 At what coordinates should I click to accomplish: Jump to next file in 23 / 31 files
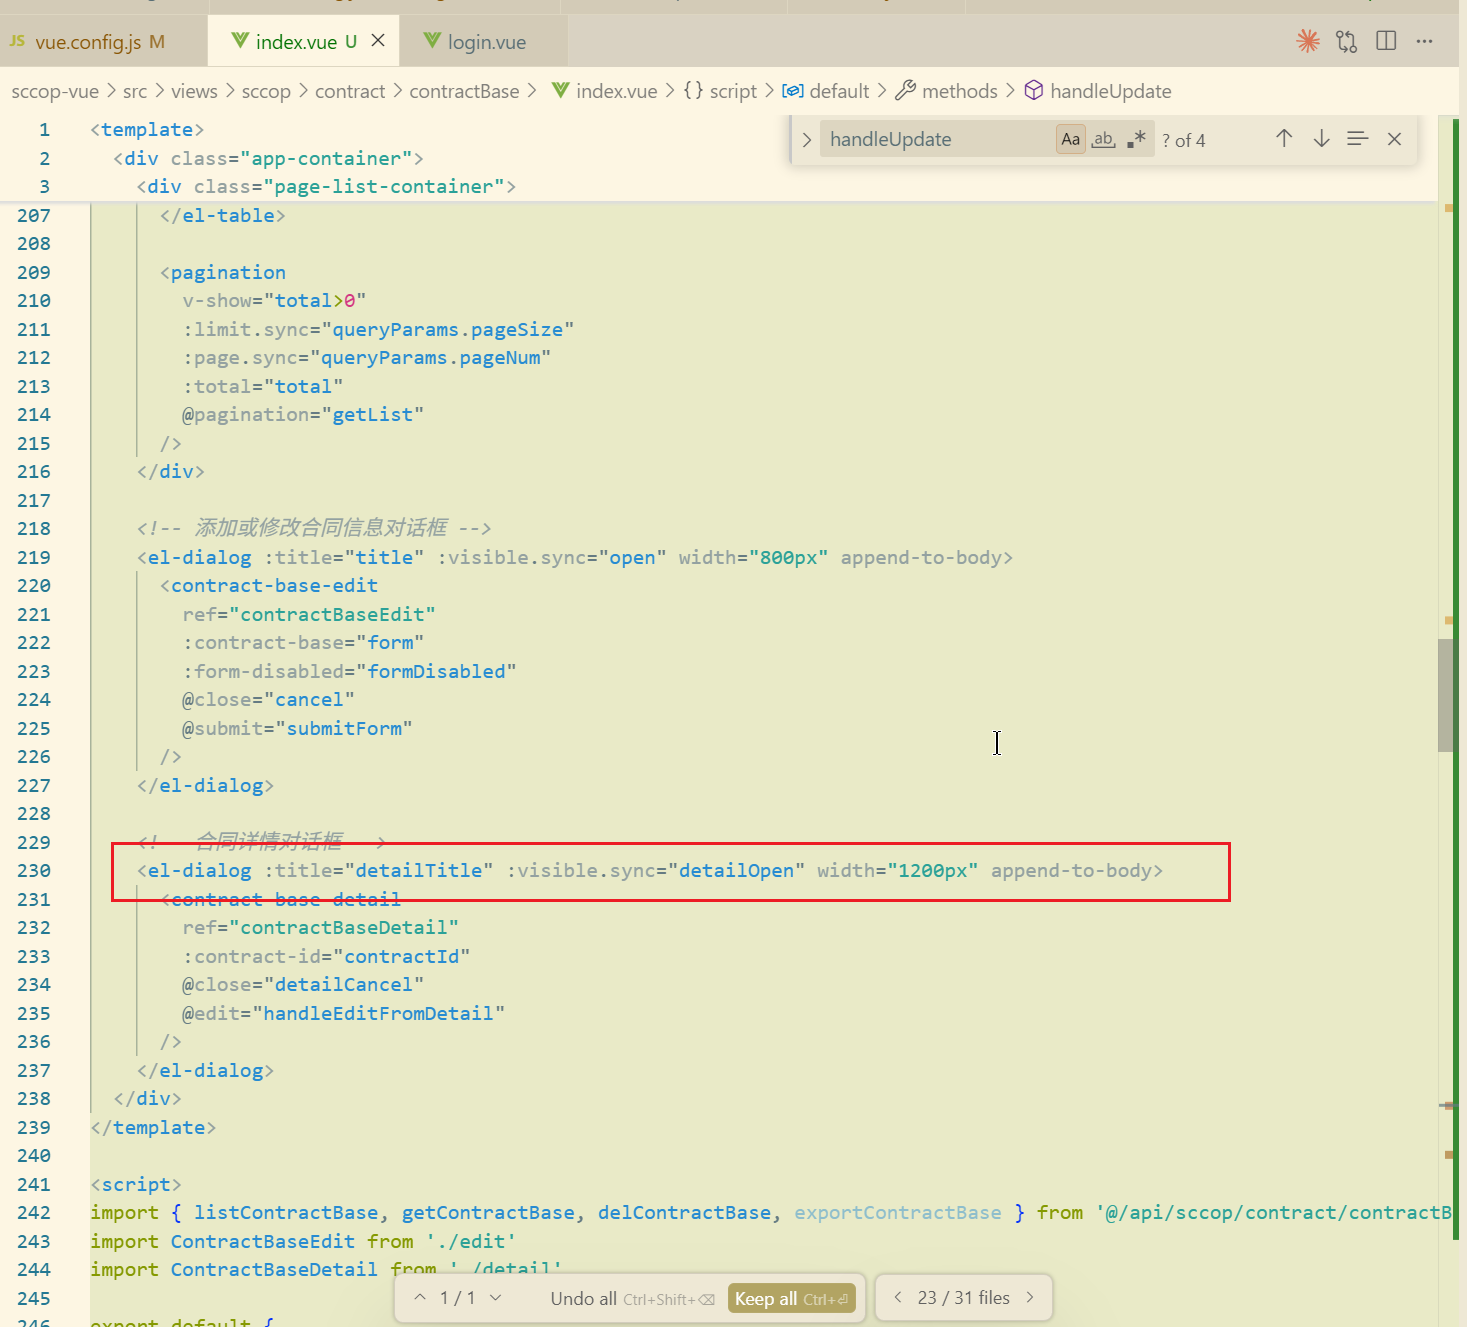[1030, 1298]
